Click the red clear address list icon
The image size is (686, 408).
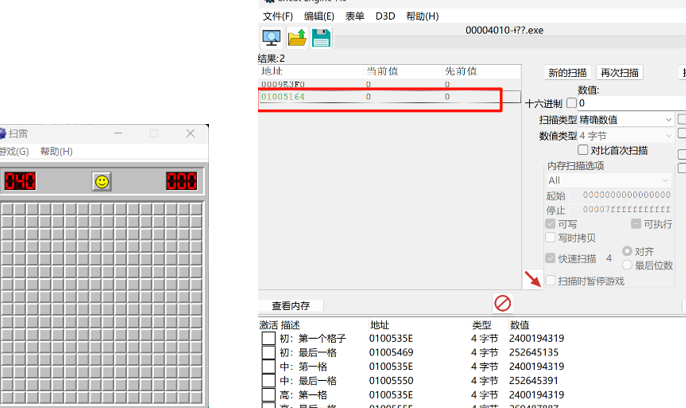(x=502, y=303)
